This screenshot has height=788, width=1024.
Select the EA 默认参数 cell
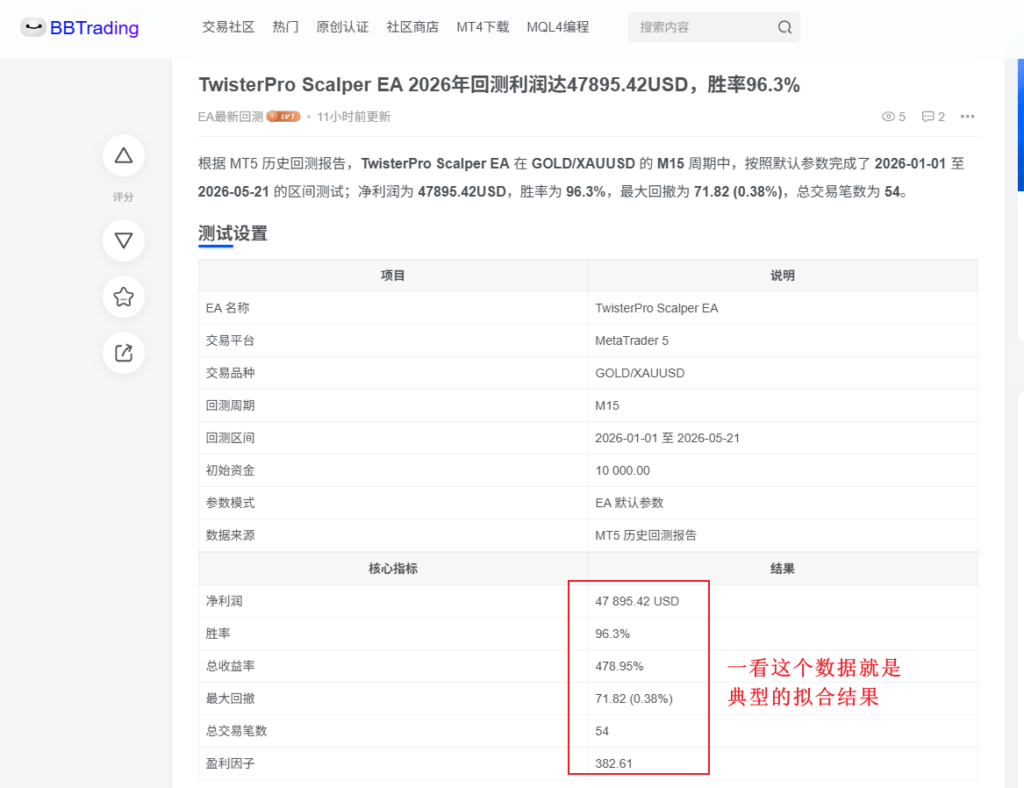pos(630,503)
